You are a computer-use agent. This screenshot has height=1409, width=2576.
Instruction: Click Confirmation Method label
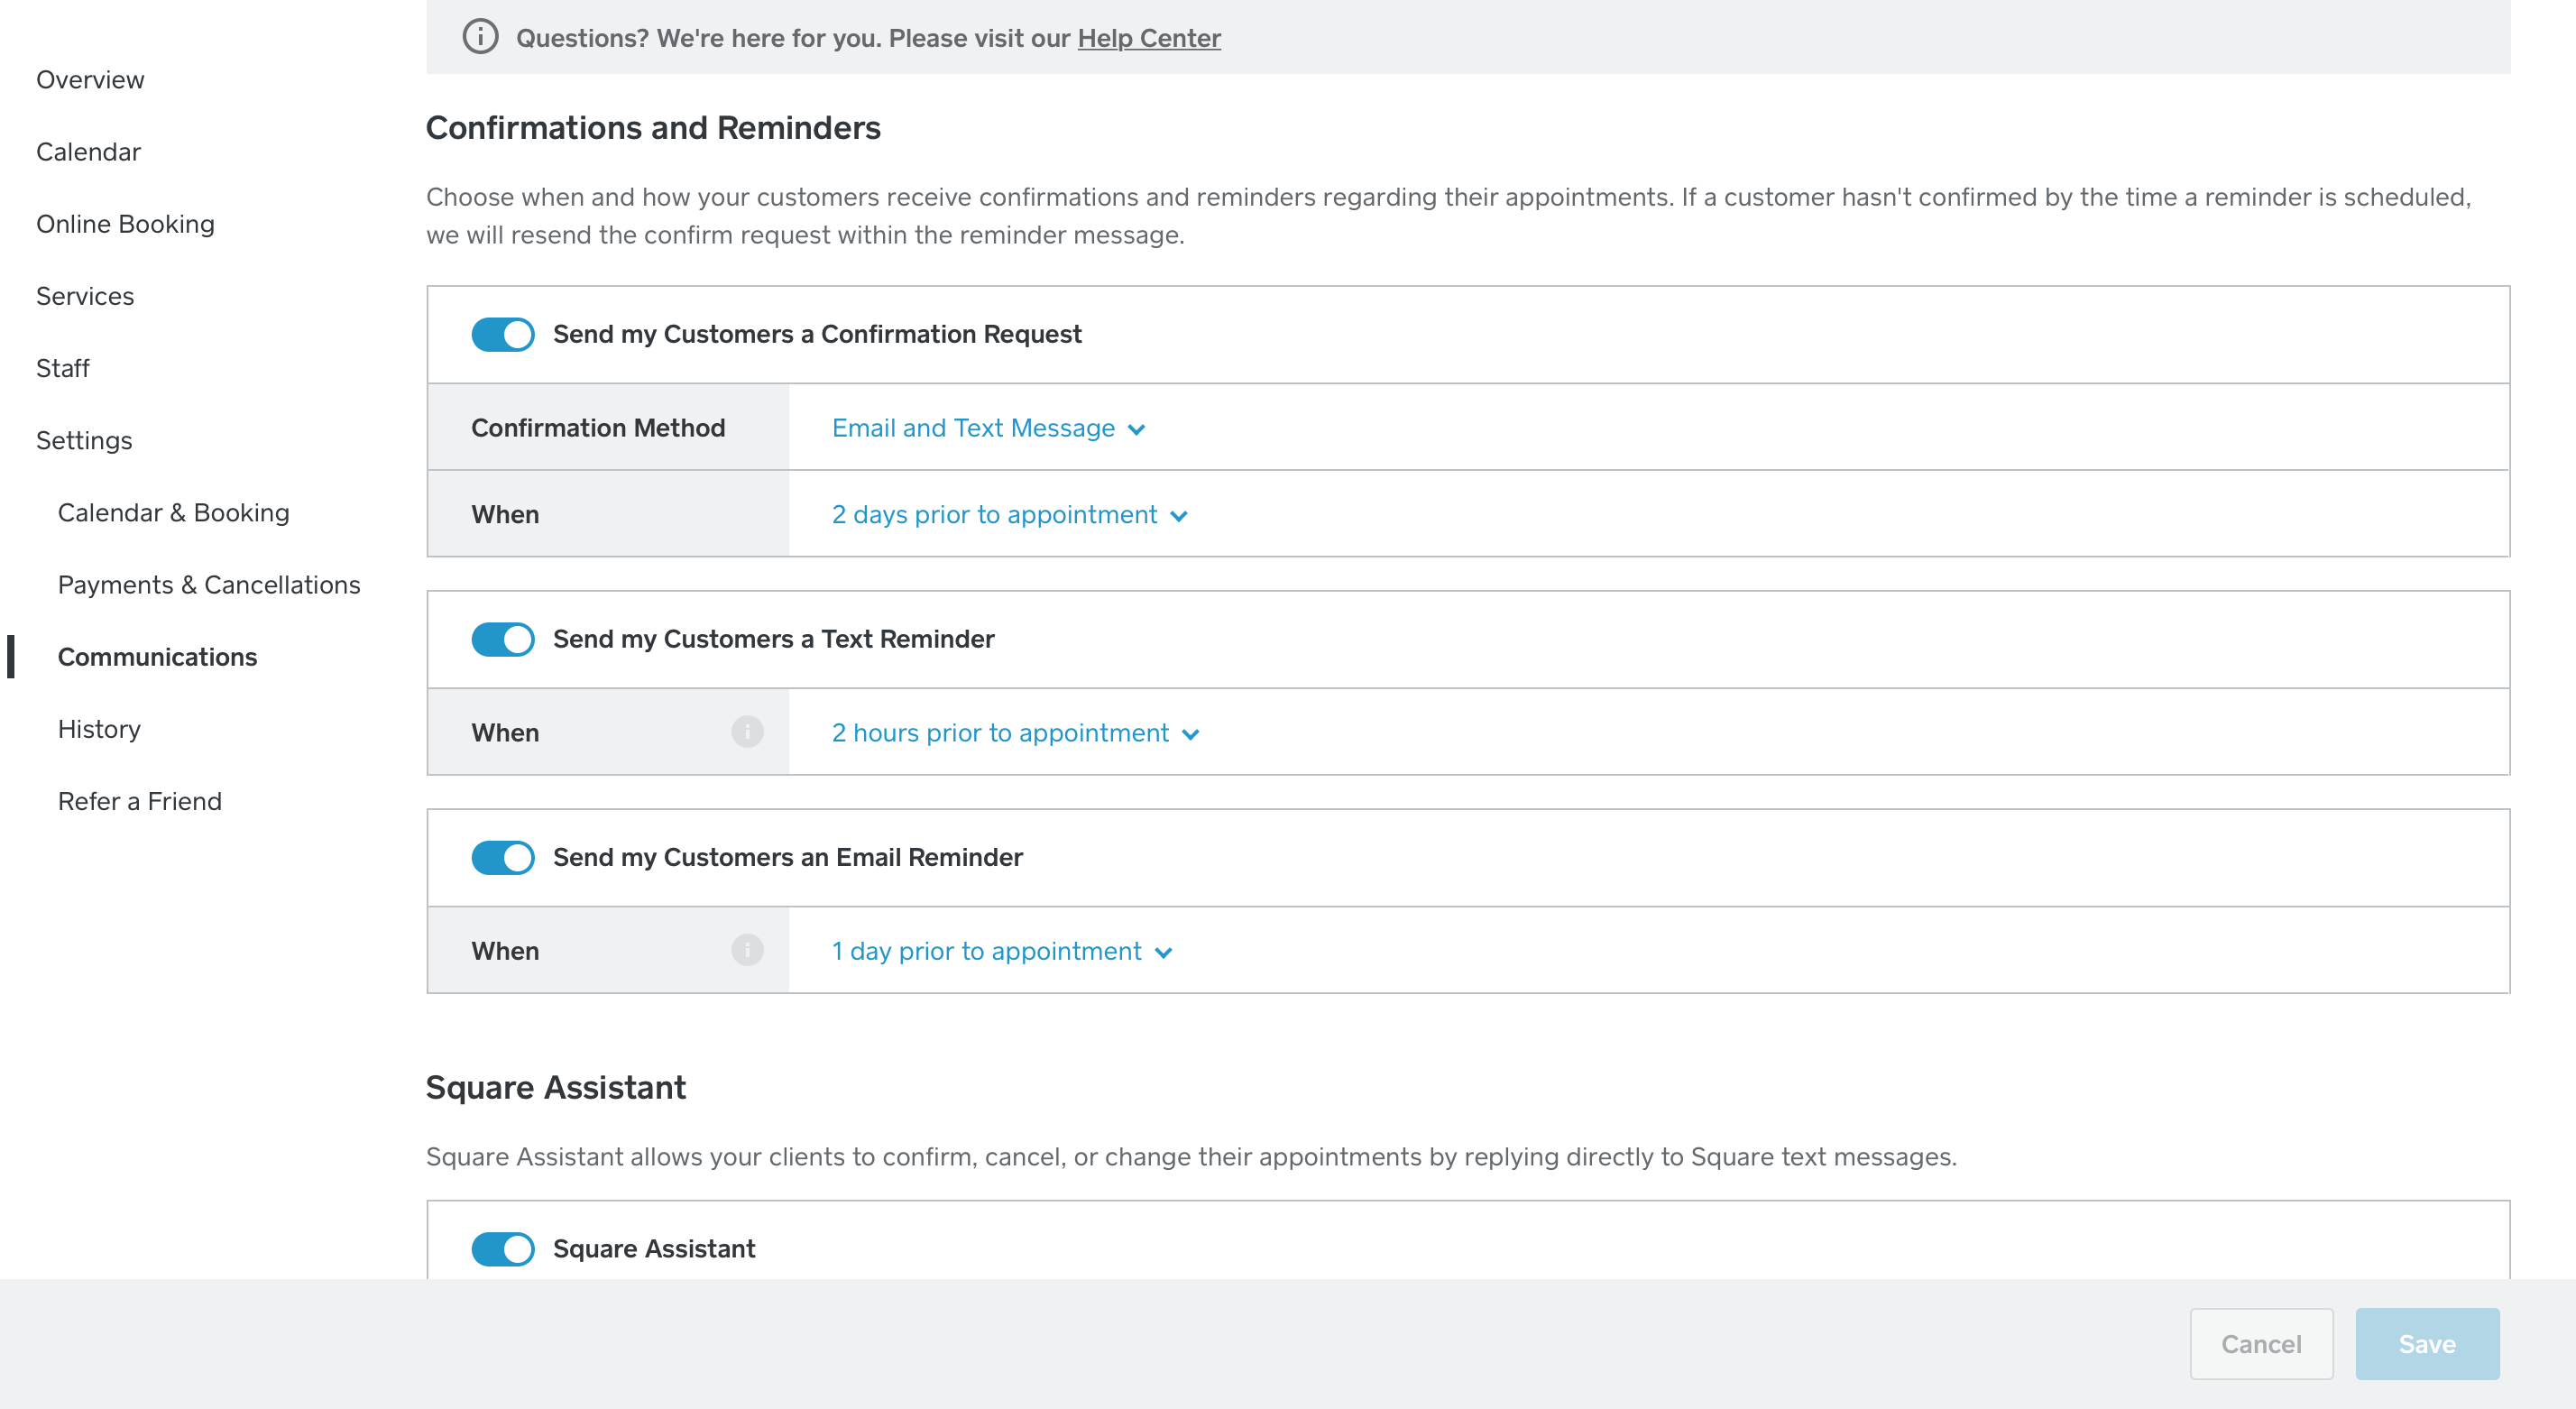(598, 428)
